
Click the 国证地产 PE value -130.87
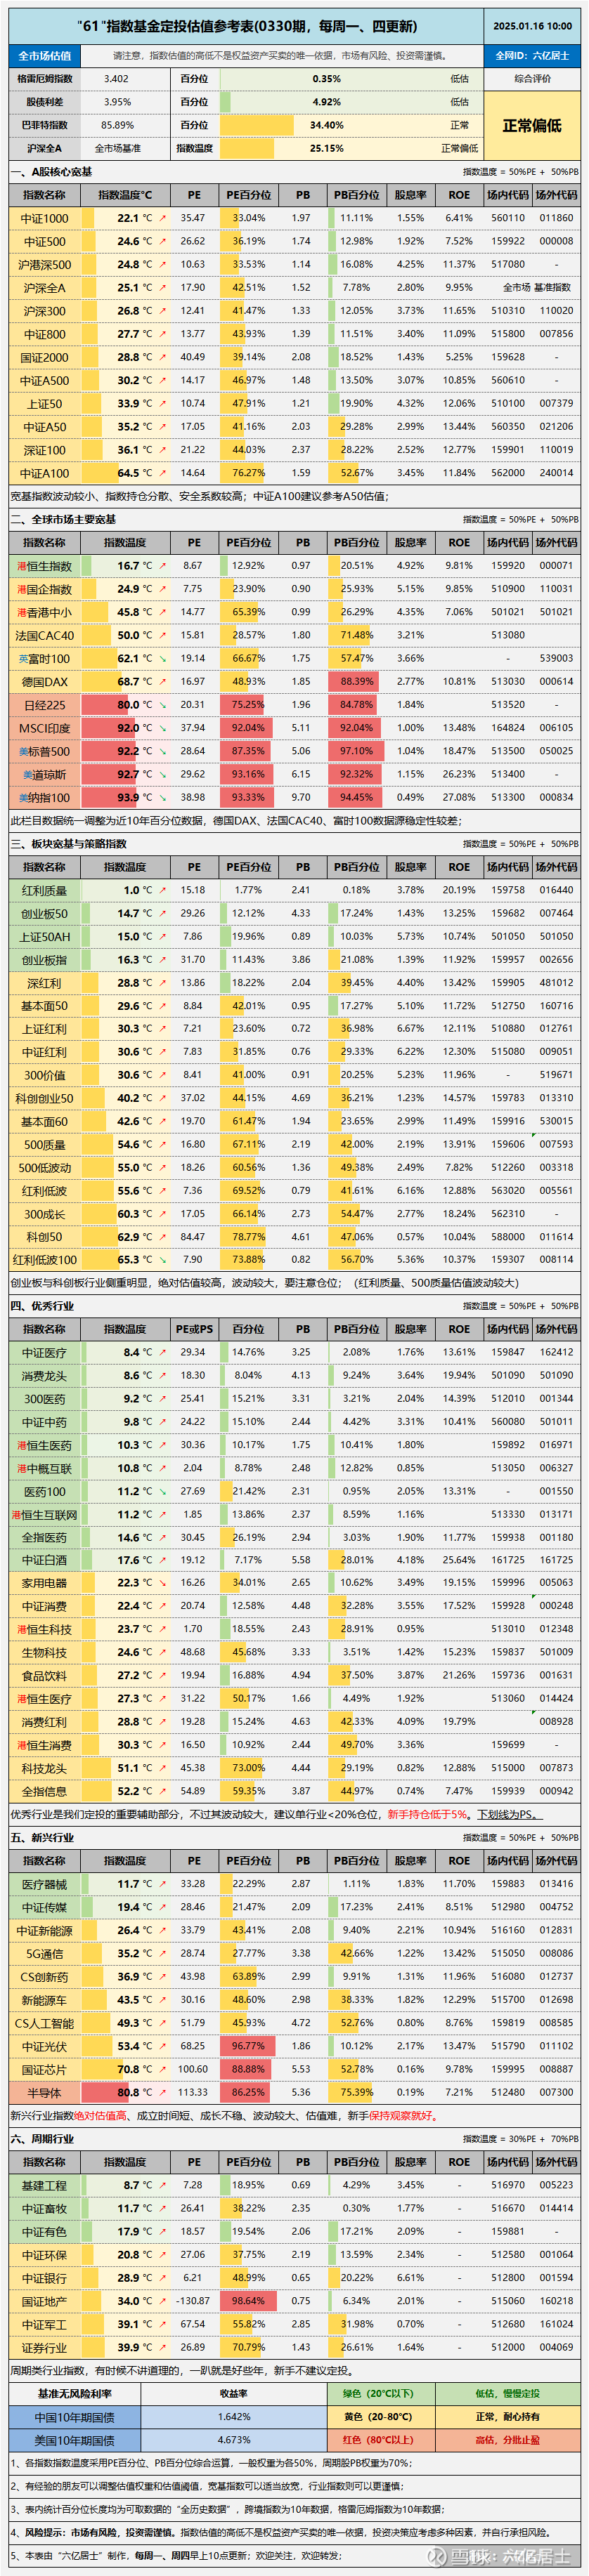point(193,2301)
